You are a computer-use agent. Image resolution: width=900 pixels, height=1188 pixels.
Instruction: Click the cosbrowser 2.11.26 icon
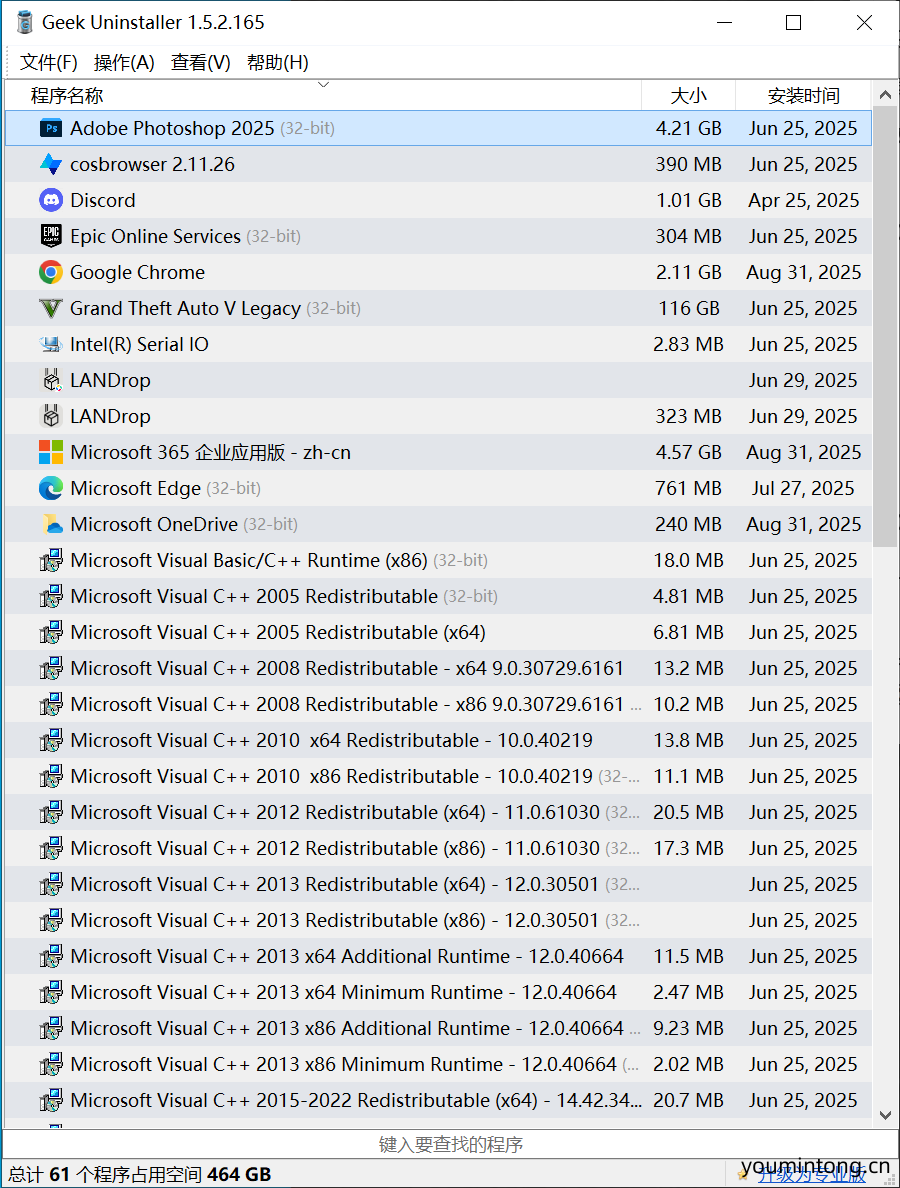click(51, 164)
